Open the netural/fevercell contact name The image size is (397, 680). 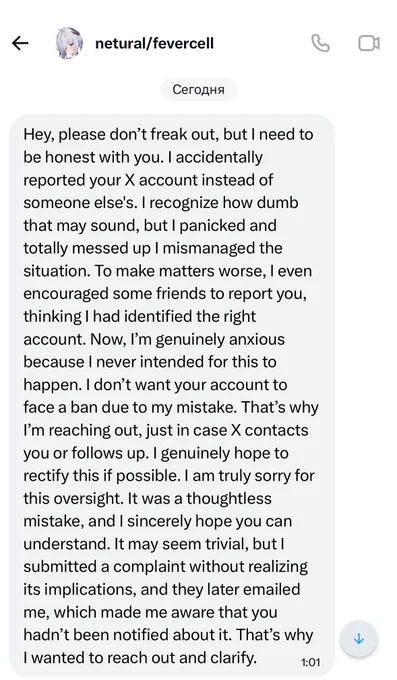point(154,43)
